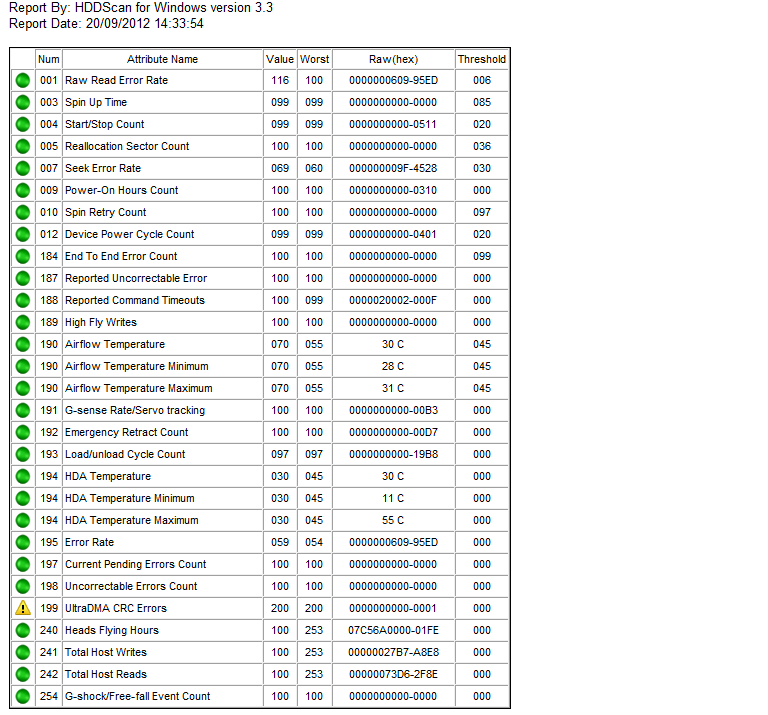
Task: Click green status icon for Seek Error Rate
Action: pyautogui.click(x=23, y=168)
